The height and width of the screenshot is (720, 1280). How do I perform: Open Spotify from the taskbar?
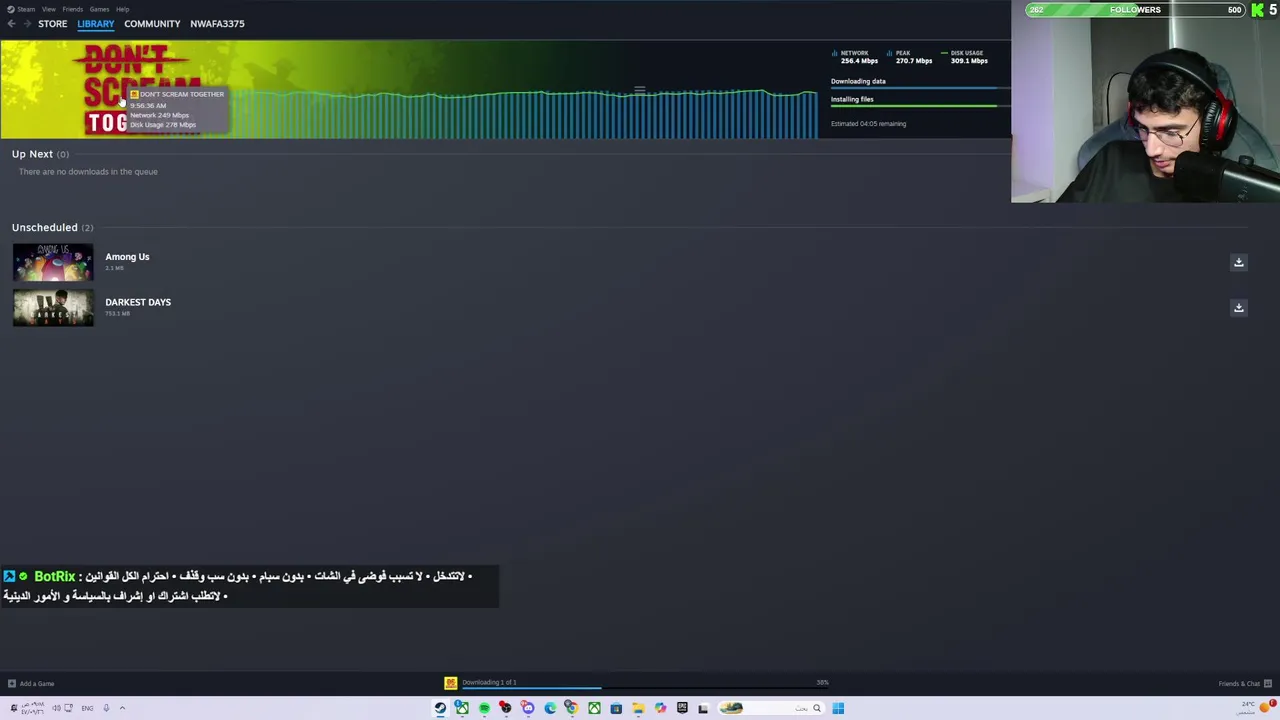(x=484, y=708)
